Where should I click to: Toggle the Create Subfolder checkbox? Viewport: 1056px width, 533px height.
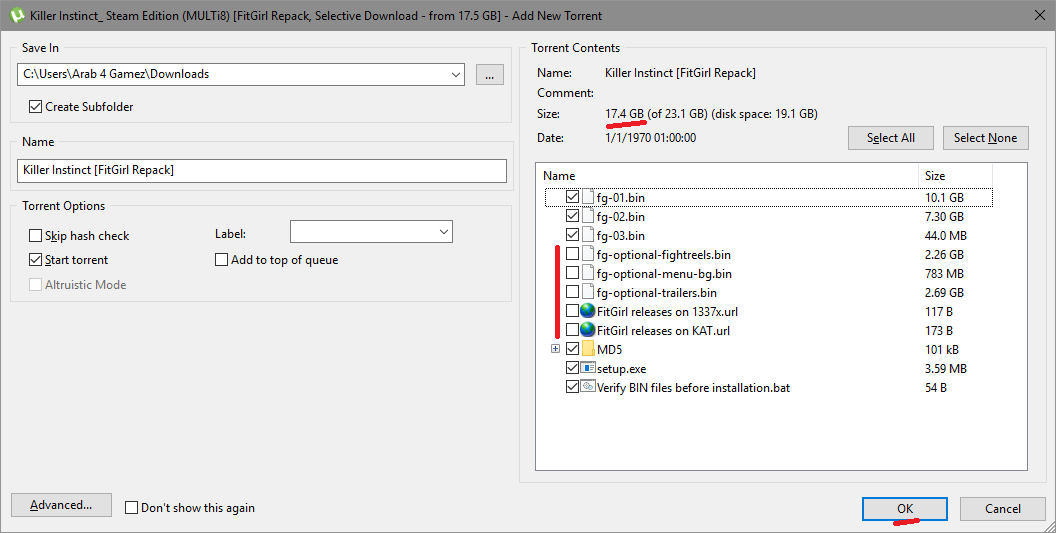click(36, 106)
